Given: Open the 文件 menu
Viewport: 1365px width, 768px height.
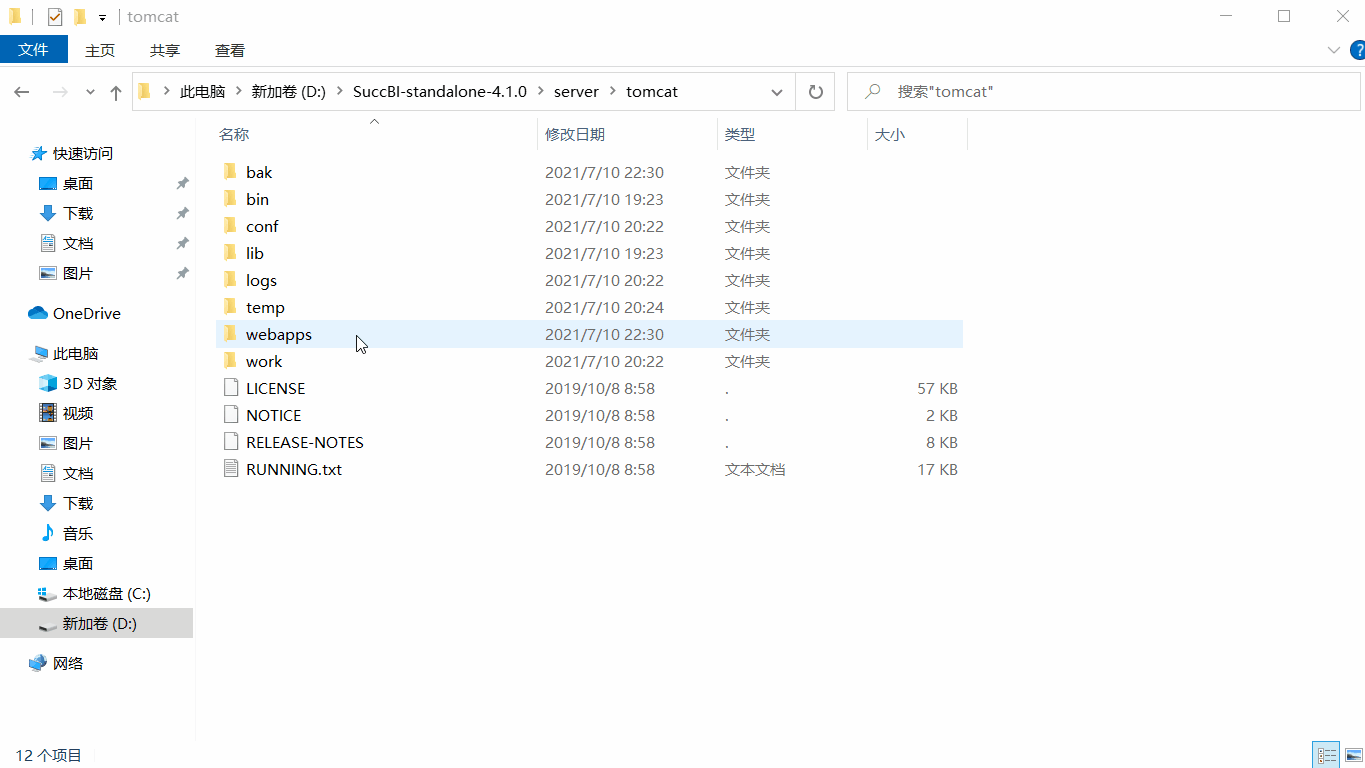Looking at the screenshot, I should click(x=34, y=49).
